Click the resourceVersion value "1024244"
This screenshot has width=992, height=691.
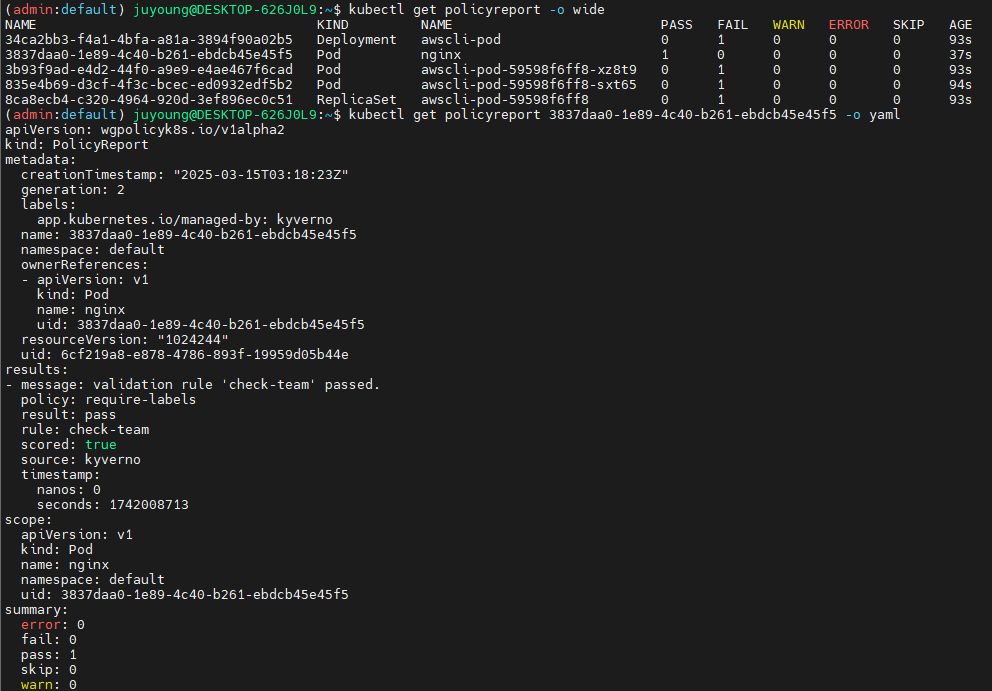193,340
